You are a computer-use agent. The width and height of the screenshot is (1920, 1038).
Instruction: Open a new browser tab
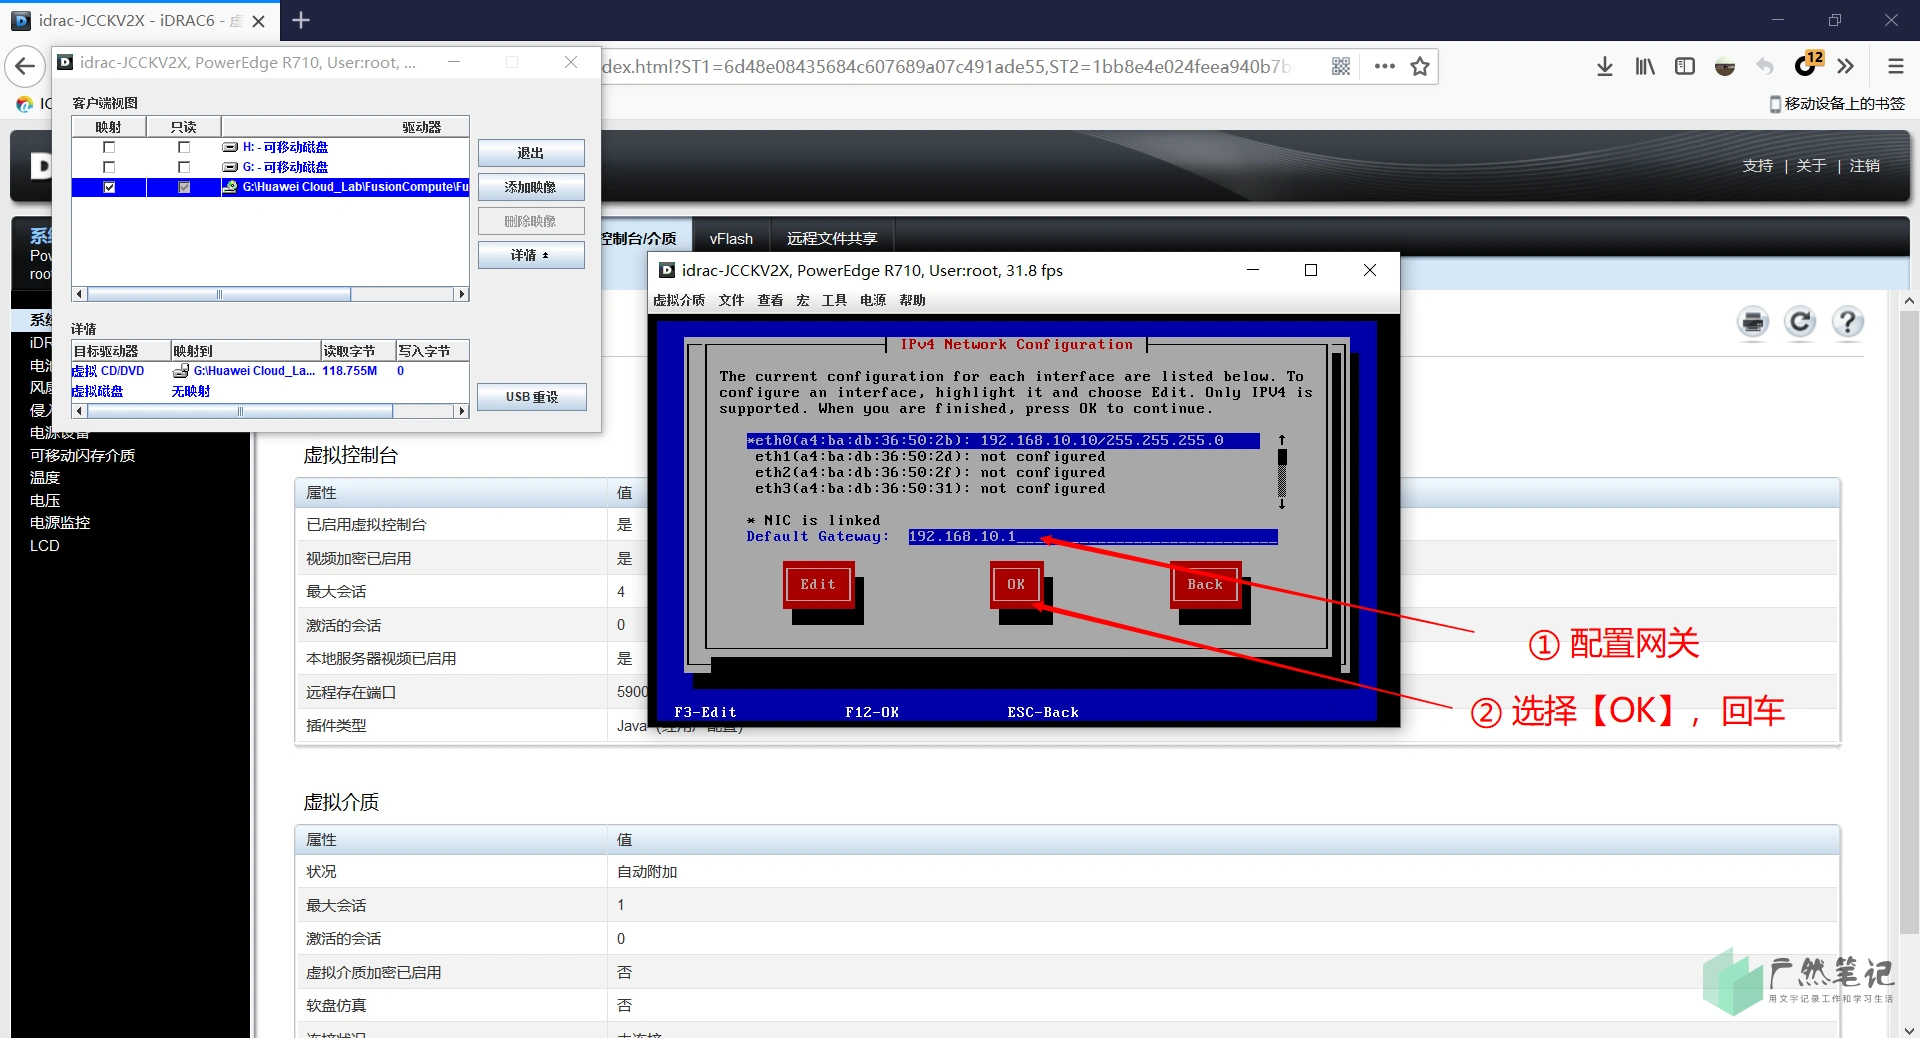pyautogui.click(x=300, y=20)
